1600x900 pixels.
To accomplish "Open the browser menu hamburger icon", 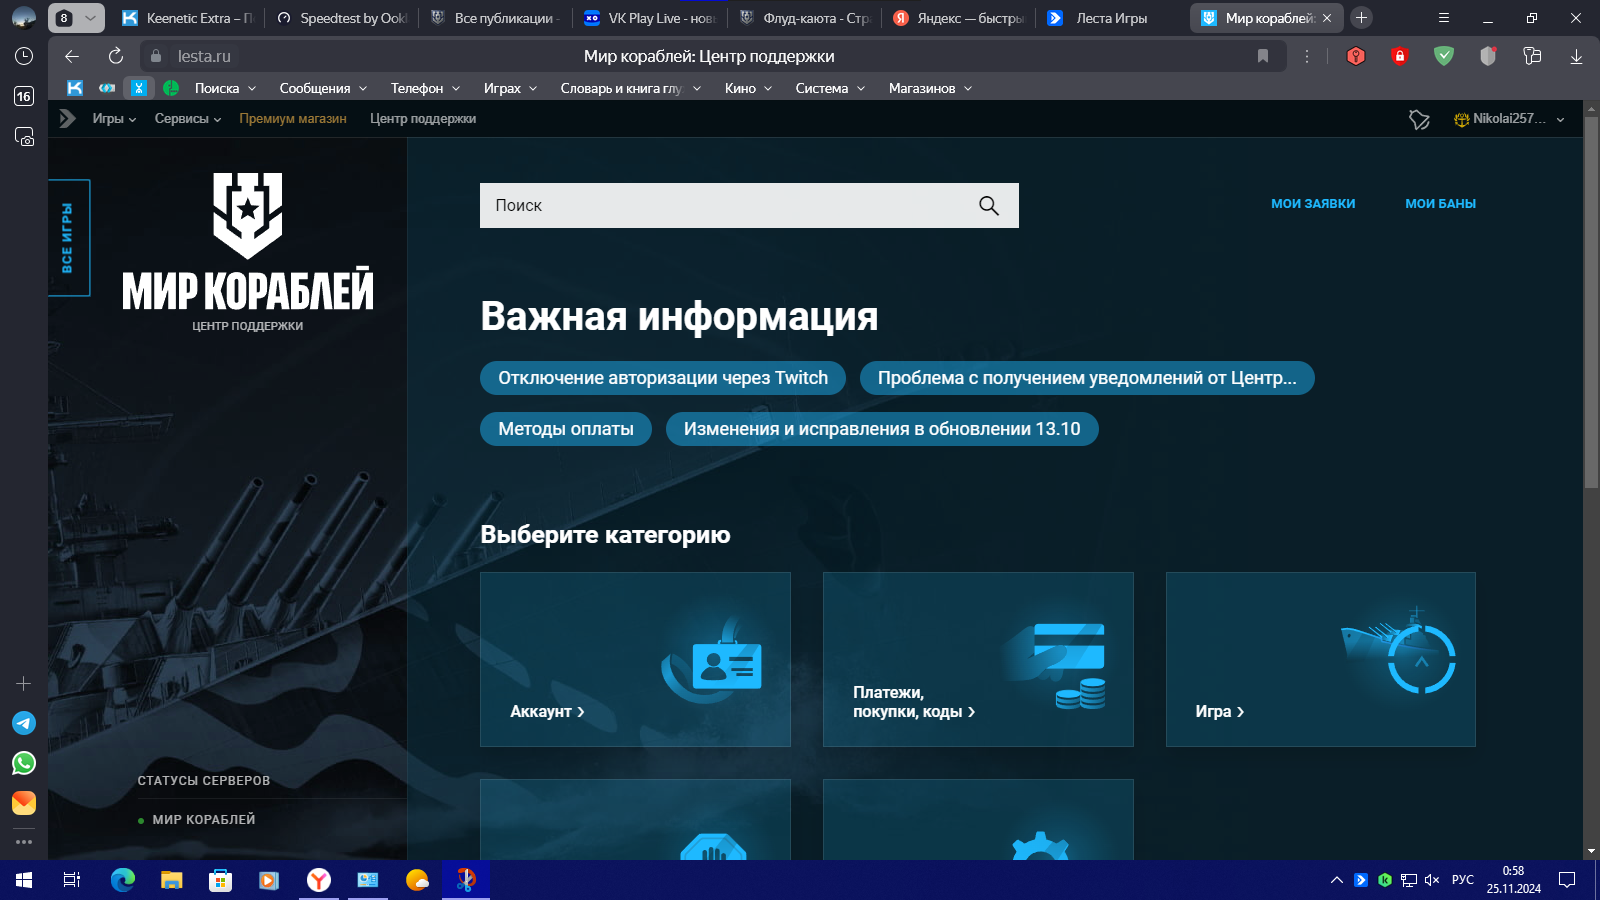I will [x=1443, y=18].
